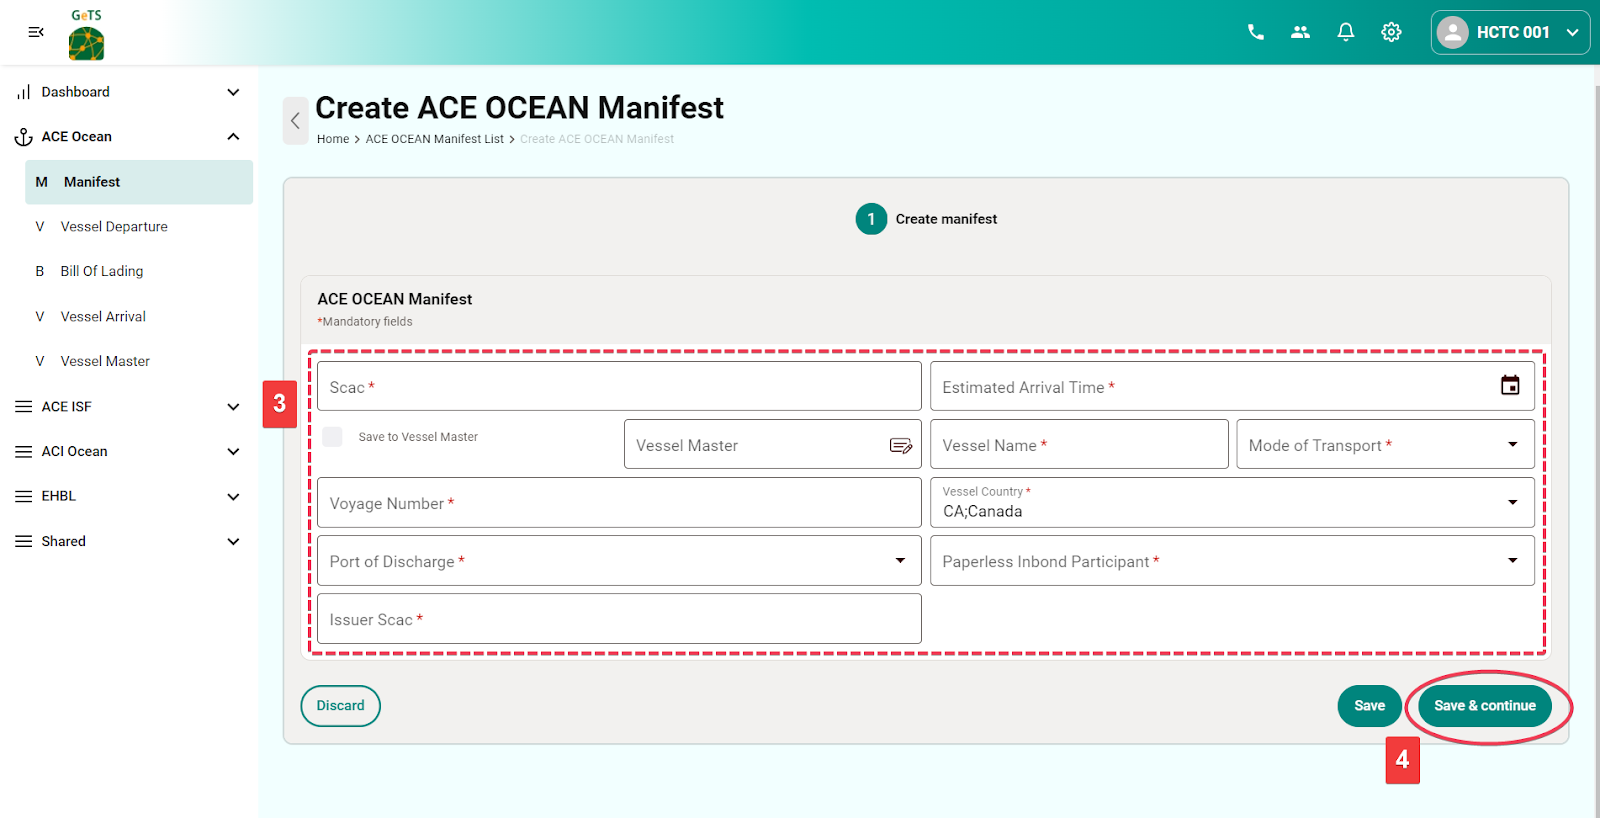This screenshot has width=1600, height=818.
Task: Open the users group icon
Action: click(x=1300, y=32)
